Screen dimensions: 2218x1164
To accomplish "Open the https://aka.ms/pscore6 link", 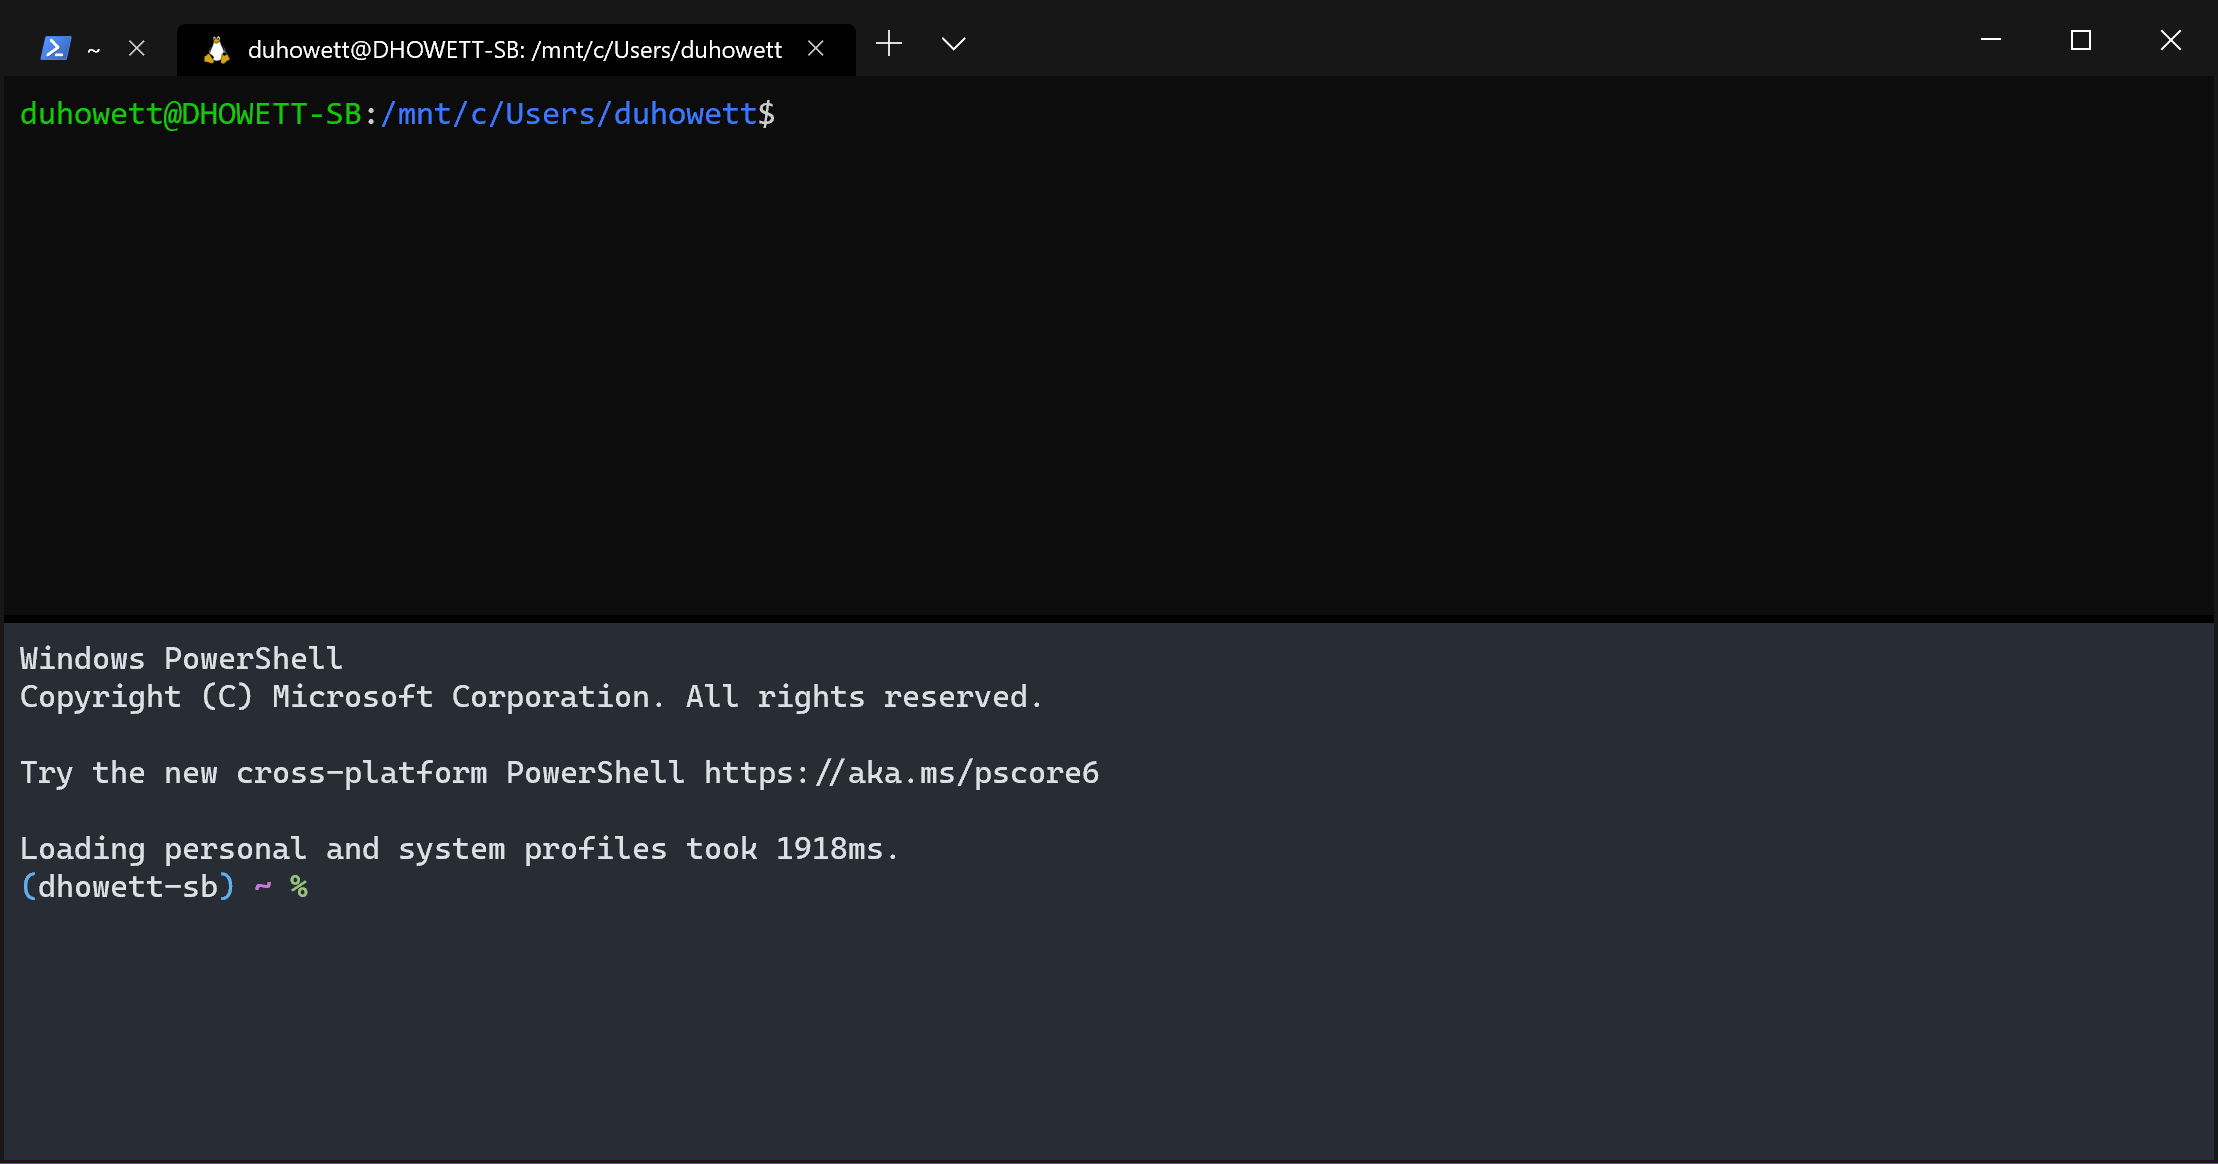I will 900,772.
